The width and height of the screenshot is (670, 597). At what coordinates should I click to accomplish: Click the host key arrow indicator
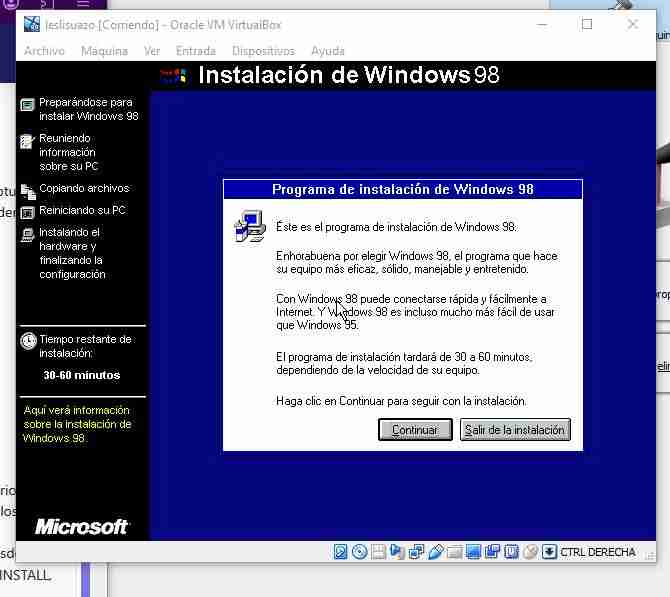pos(549,552)
